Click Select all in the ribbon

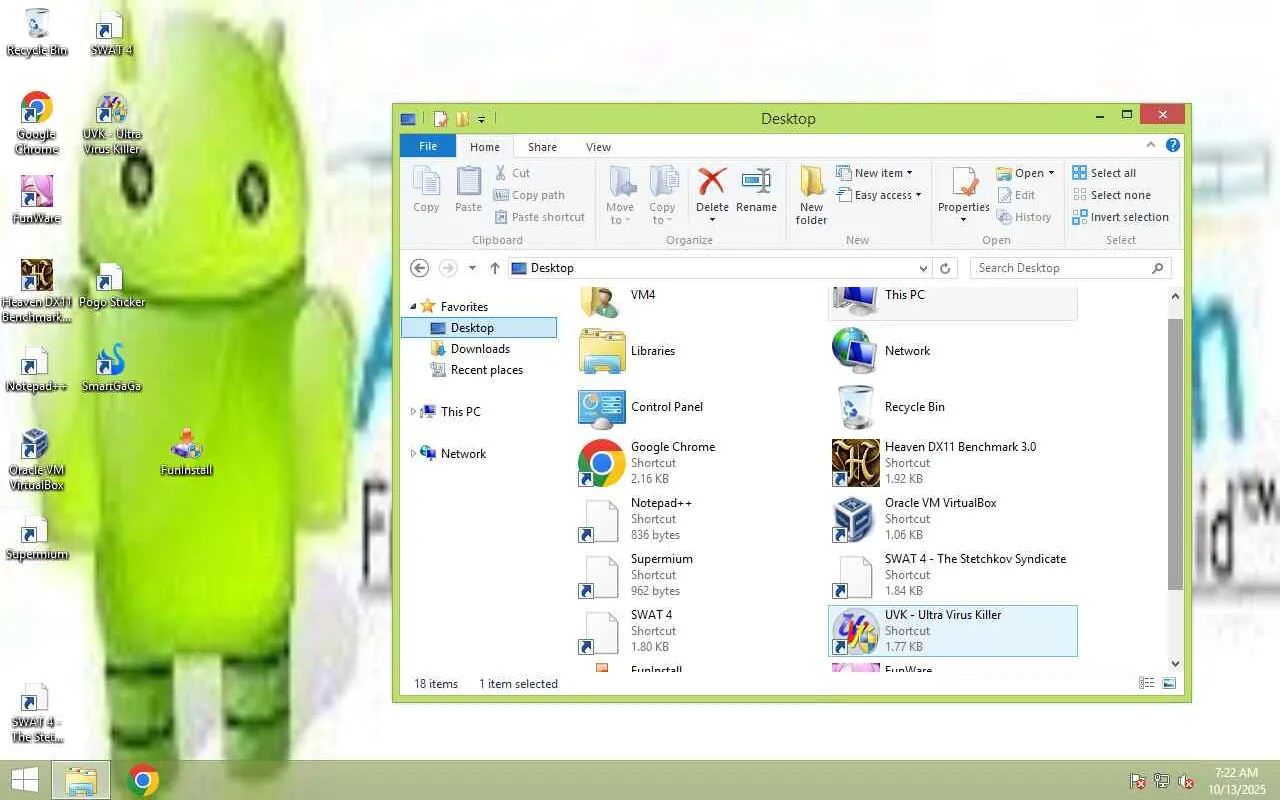coord(1104,173)
